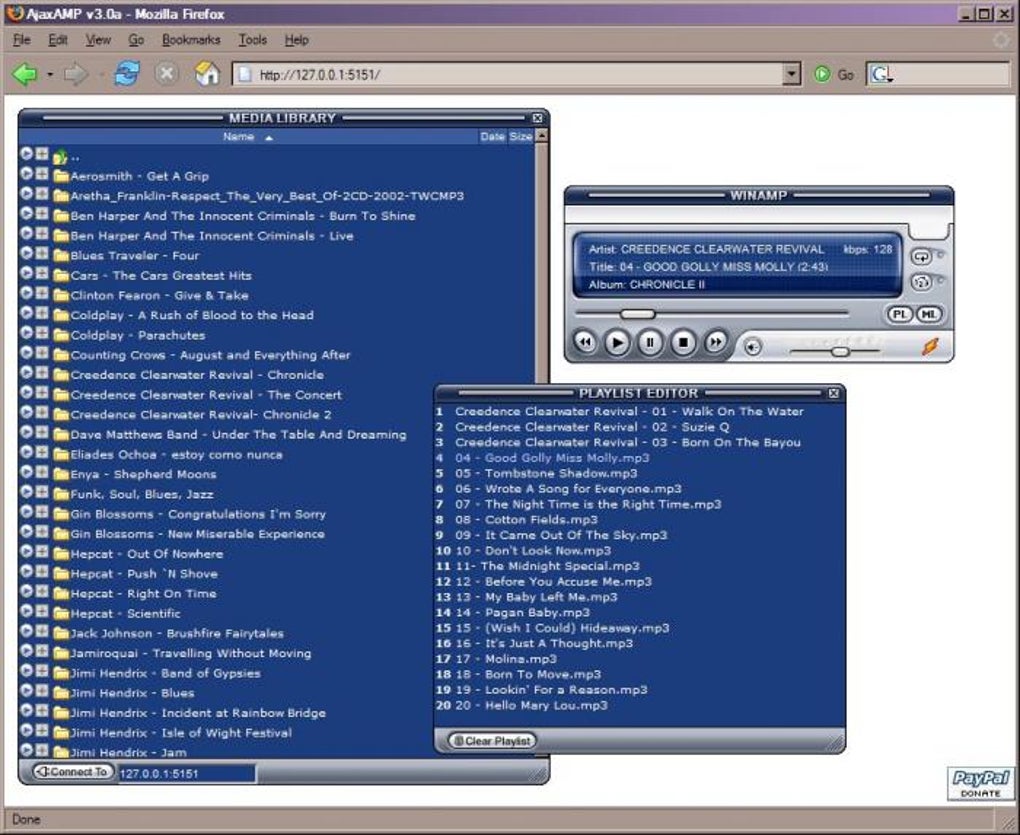The width and height of the screenshot is (1020, 835).
Task: Stop the current track in Winamp
Action: pos(683,343)
